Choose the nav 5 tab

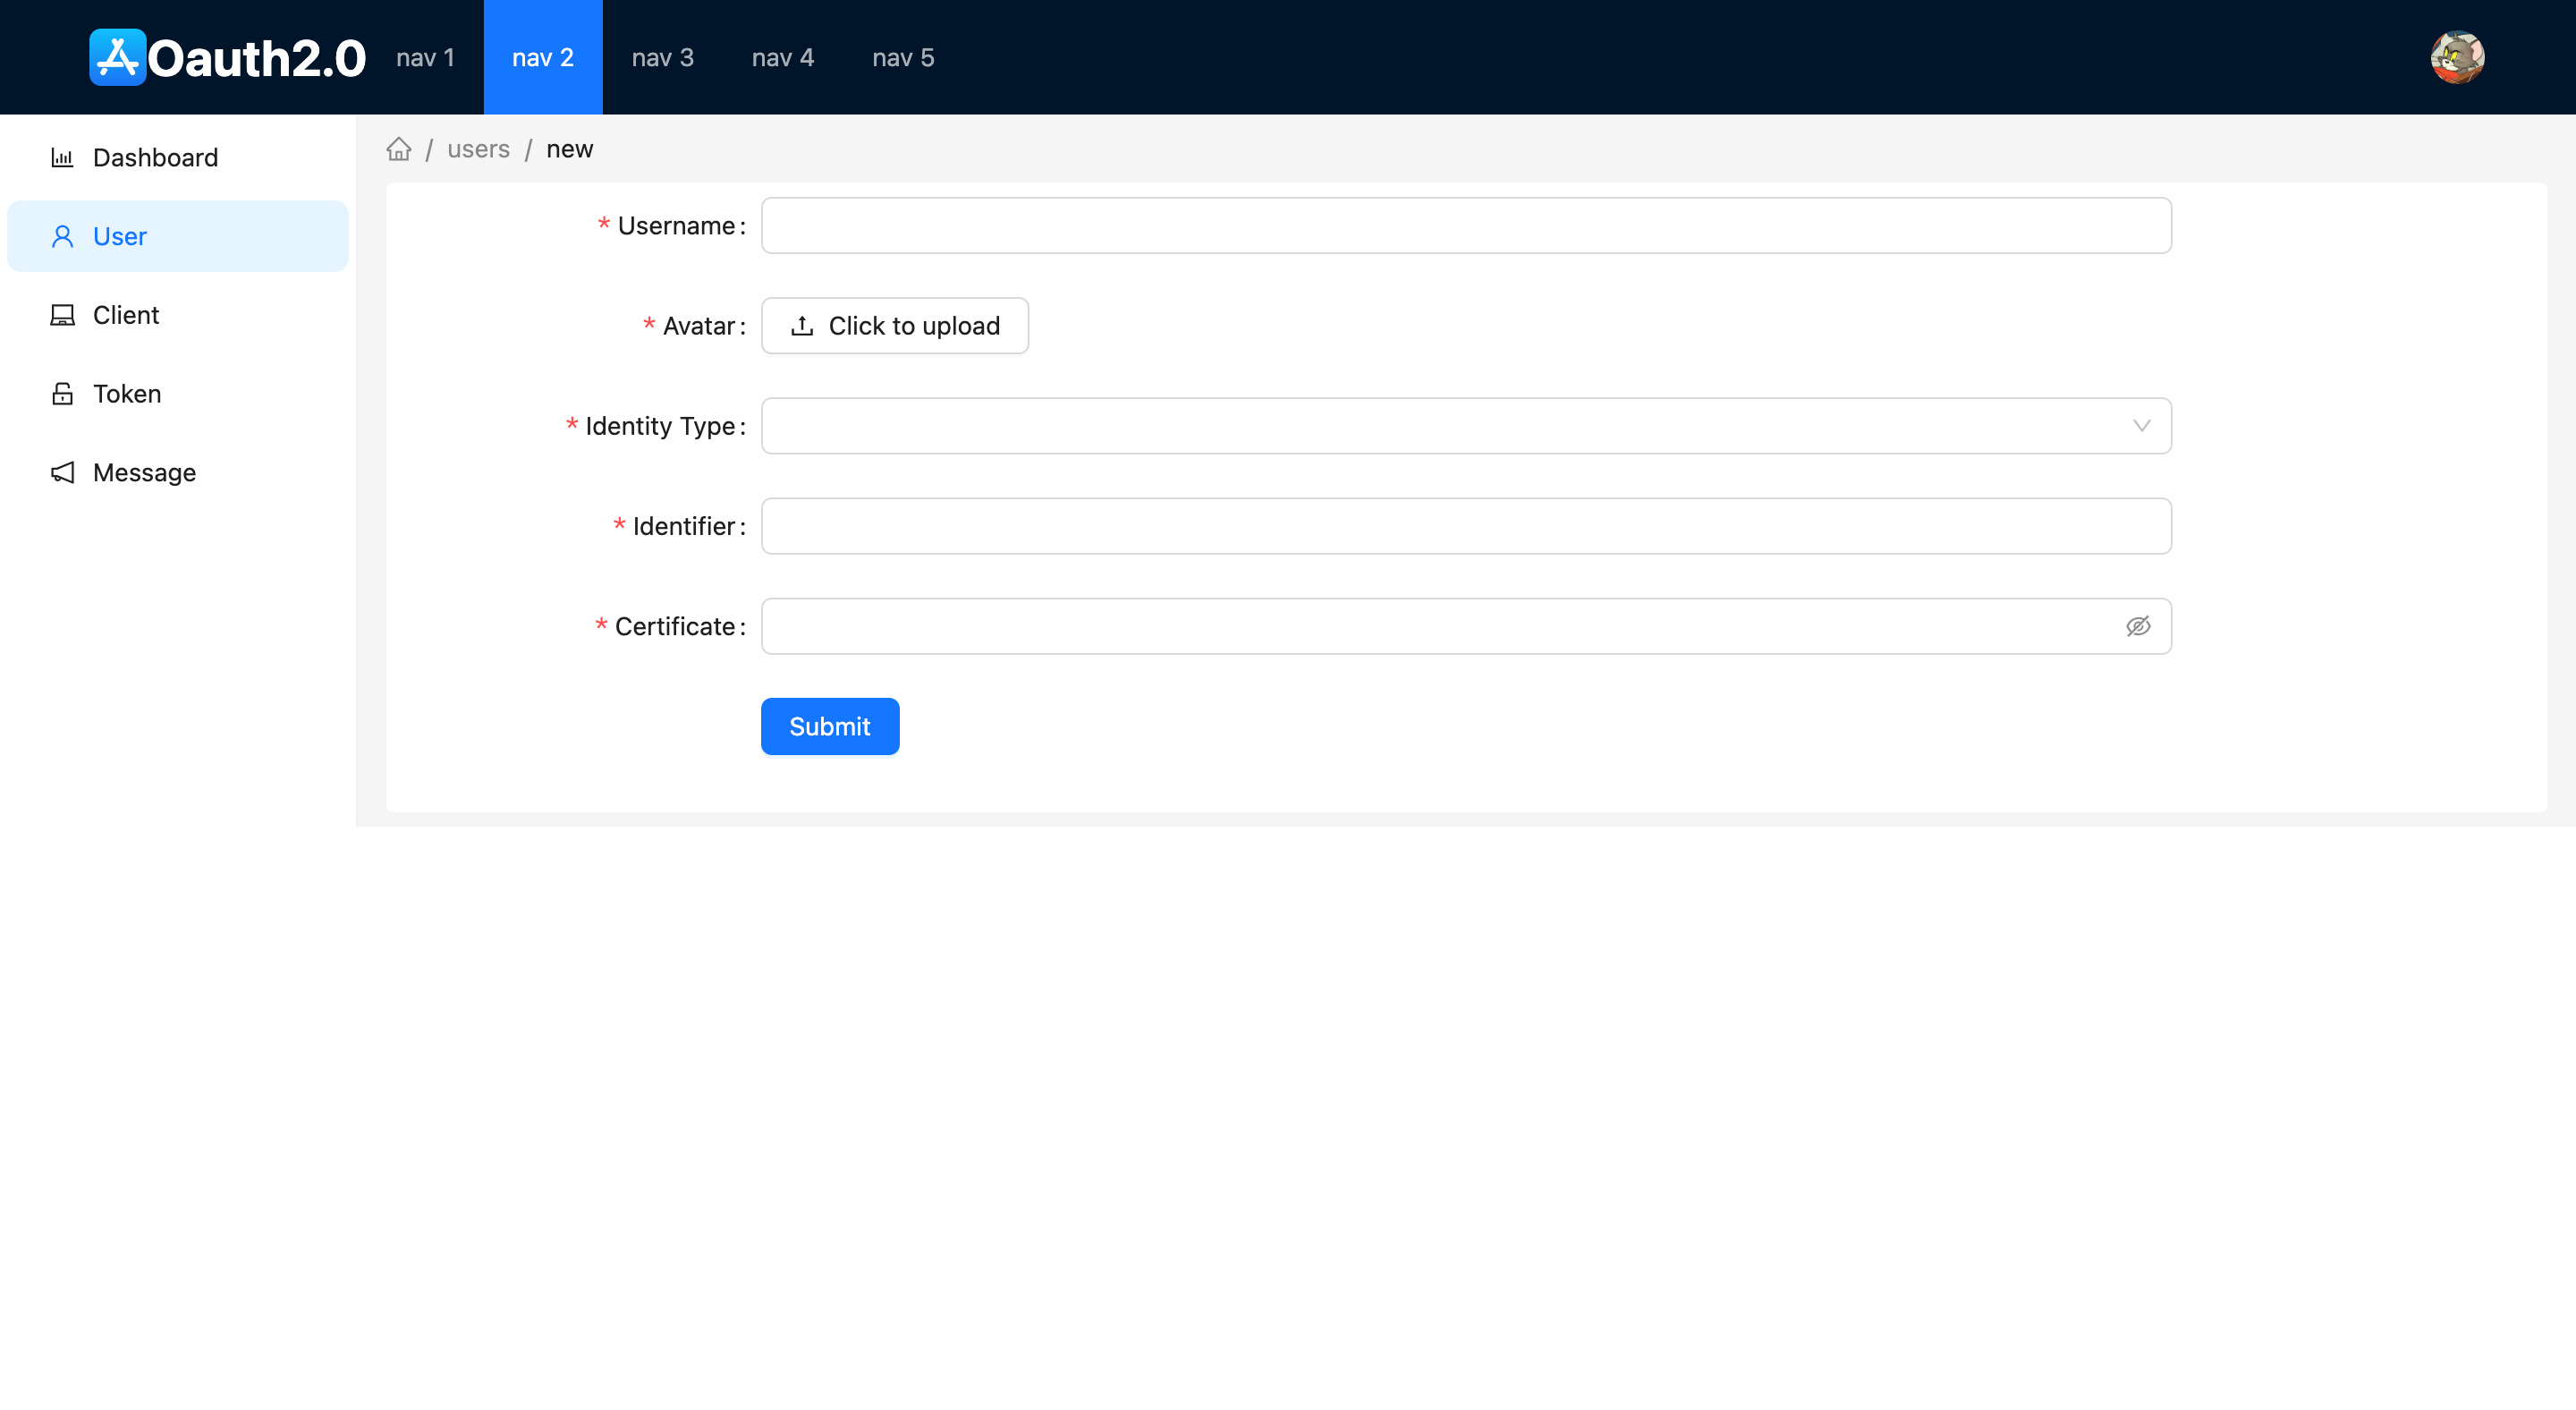pyautogui.click(x=903, y=57)
